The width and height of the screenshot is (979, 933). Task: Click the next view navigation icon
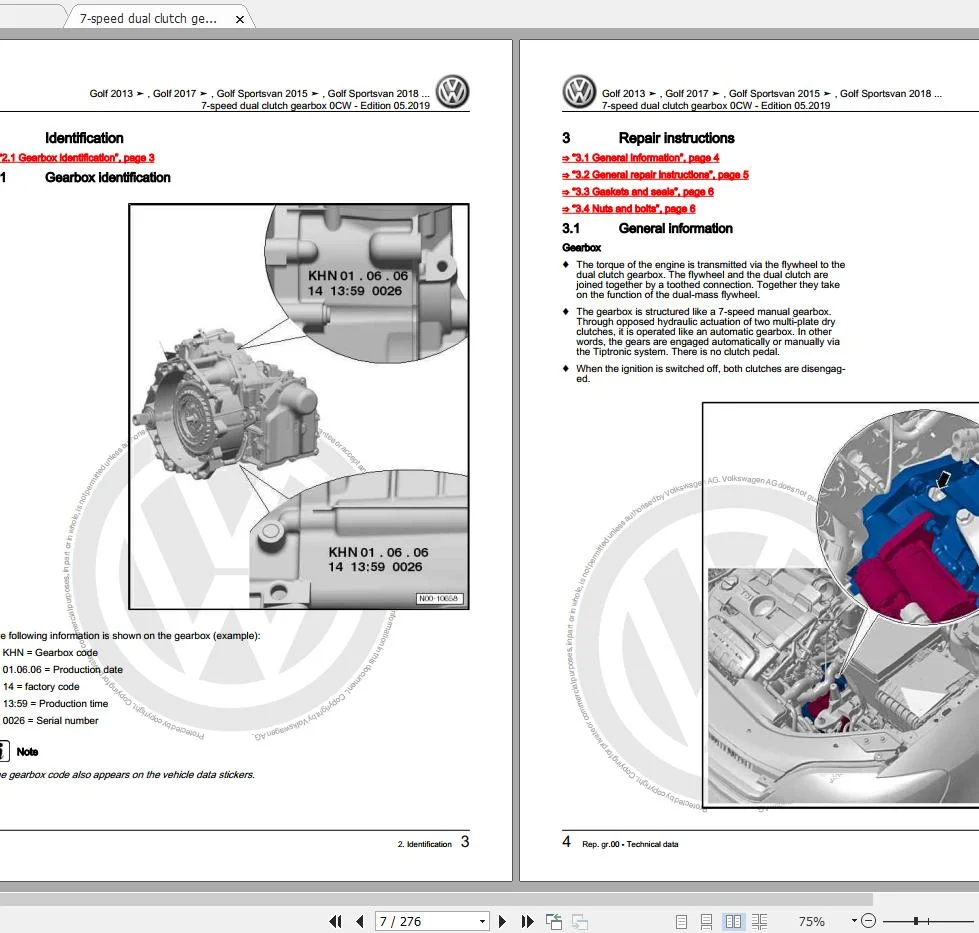pyautogui.click(x=580, y=921)
